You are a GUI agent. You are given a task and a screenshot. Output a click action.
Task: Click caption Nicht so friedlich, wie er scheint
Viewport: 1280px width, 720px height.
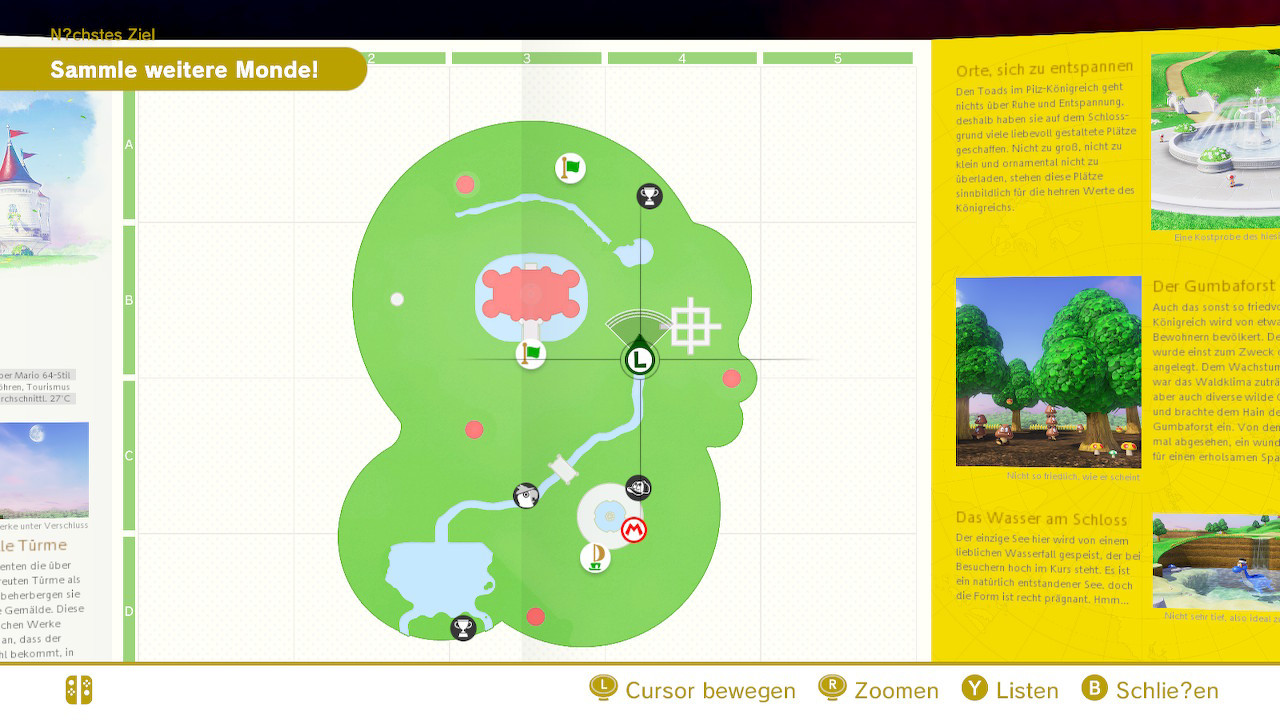click(x=1073, y=477)
